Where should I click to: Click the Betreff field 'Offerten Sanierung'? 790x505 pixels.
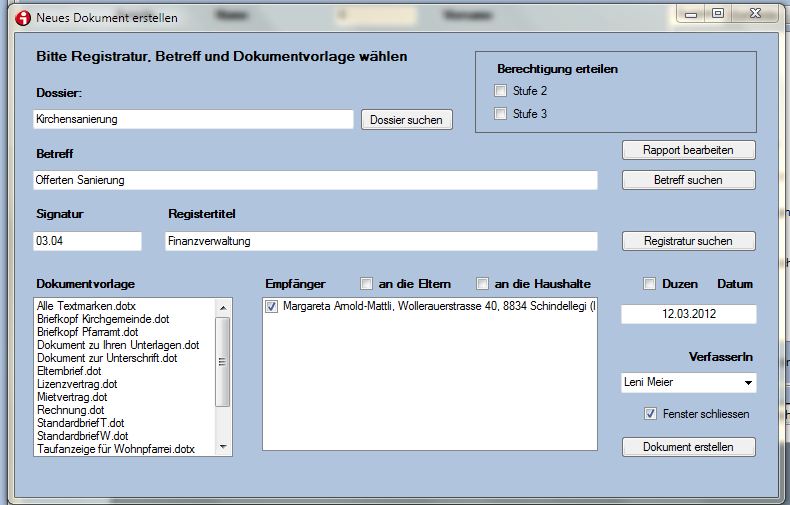(315, 181)
